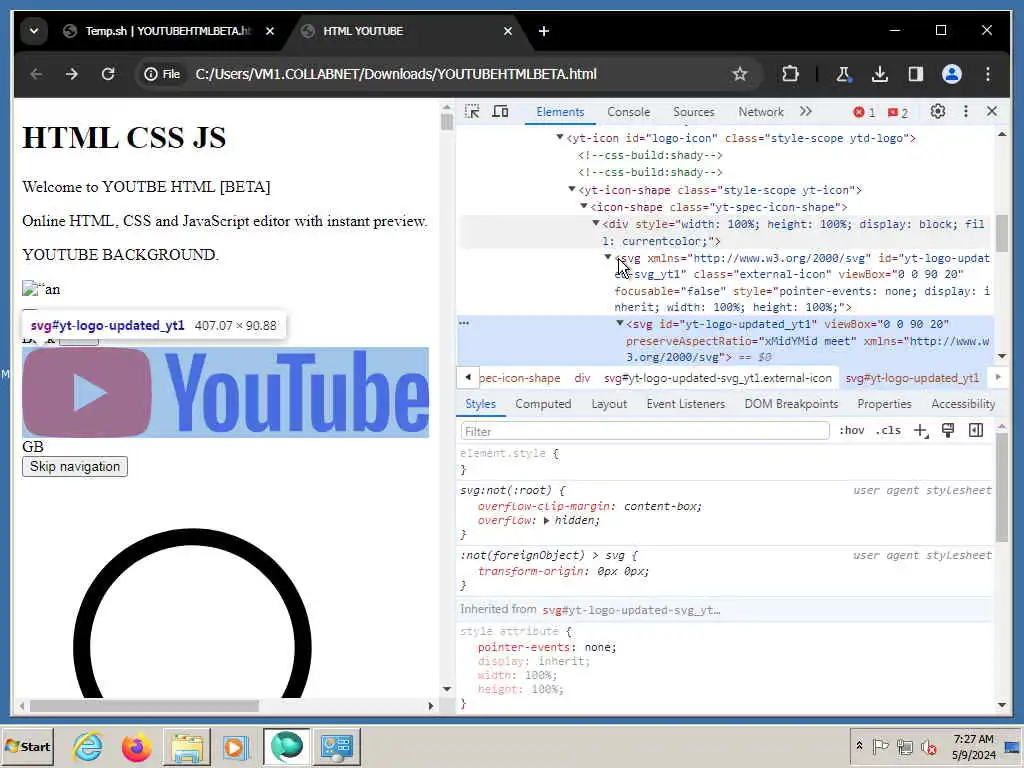
Task: Toggle the :hov element state button
Action: tap(852, 430)
